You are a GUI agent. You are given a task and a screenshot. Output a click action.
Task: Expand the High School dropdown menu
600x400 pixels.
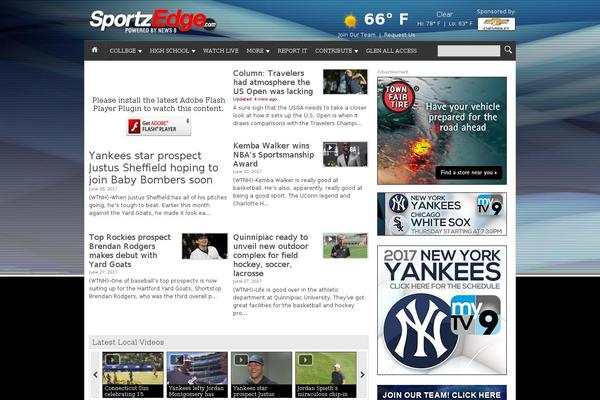click(x=173, y=51)
